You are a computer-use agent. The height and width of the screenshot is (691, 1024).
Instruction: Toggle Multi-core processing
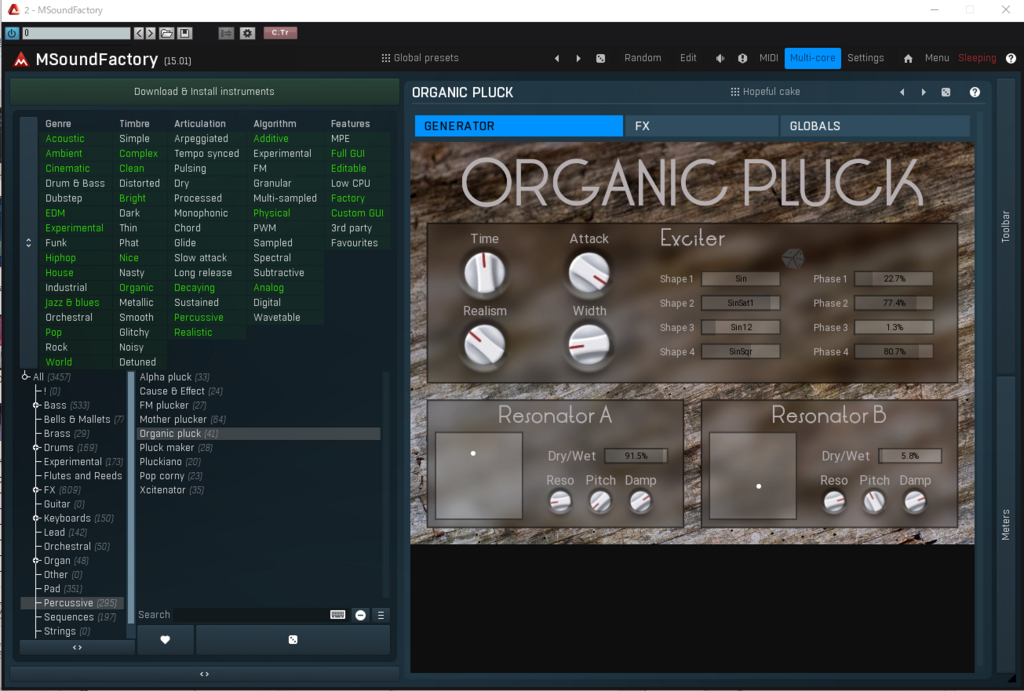click(x=812, y=58)
